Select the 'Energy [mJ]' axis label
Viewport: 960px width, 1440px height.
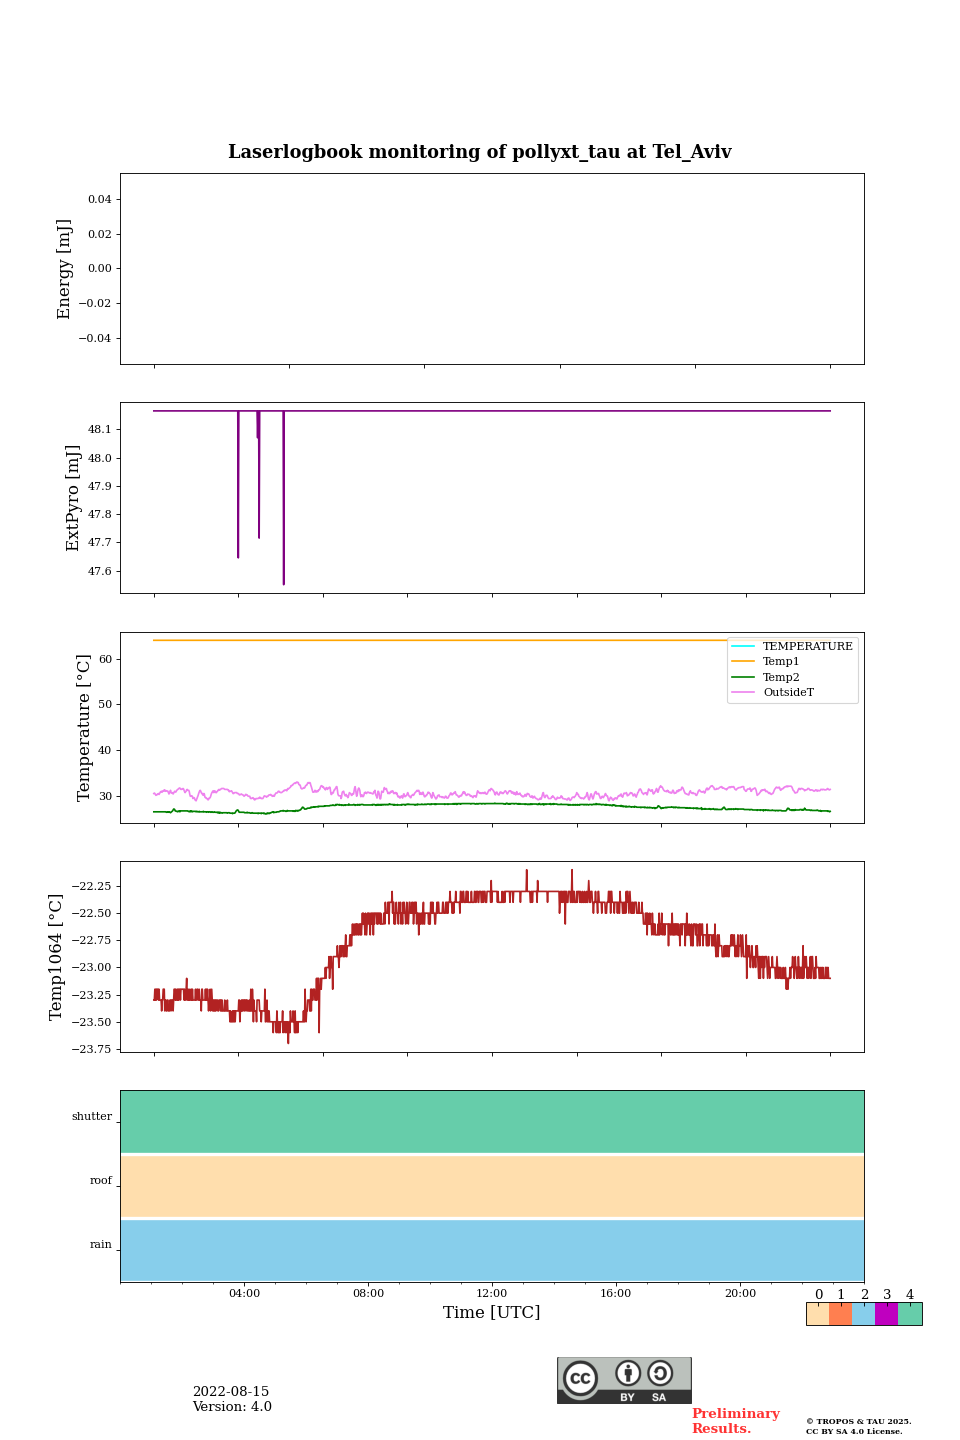pyautogui.click(x=65, y=269)
